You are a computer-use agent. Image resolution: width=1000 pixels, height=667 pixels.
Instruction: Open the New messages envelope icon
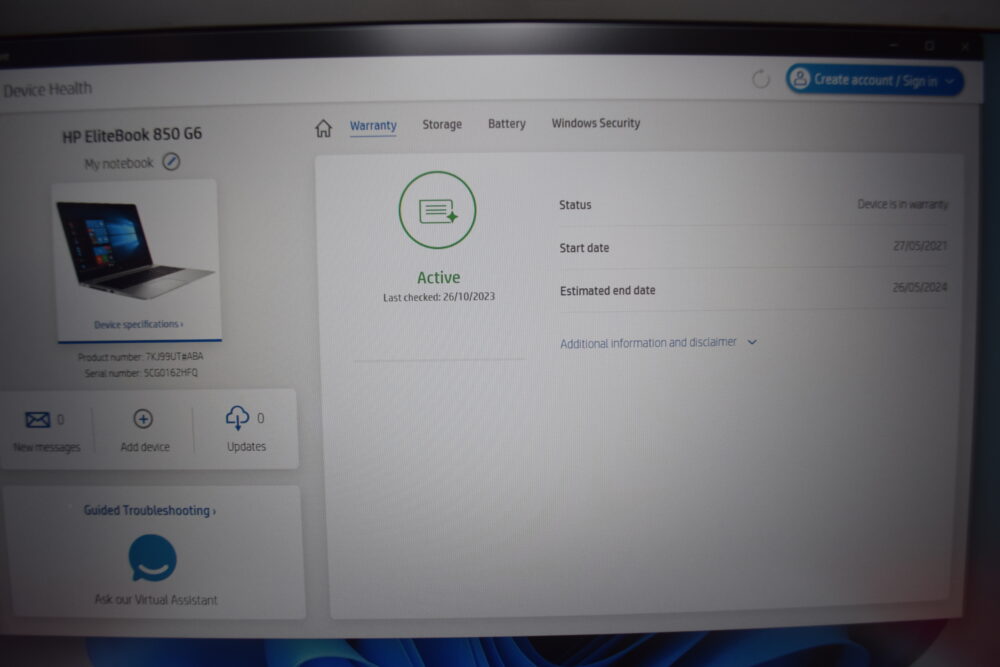38,420
